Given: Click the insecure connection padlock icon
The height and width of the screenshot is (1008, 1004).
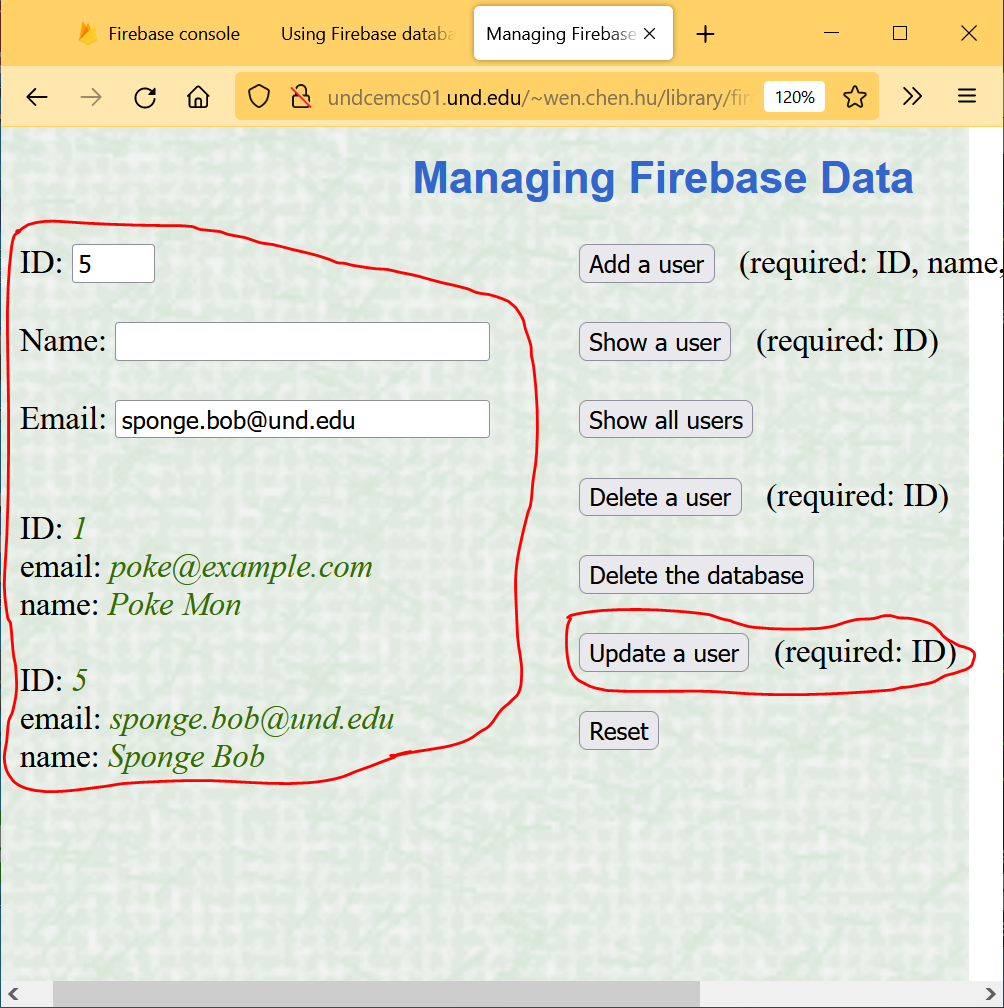Looking at the screenshot, I should pos(300,97).
